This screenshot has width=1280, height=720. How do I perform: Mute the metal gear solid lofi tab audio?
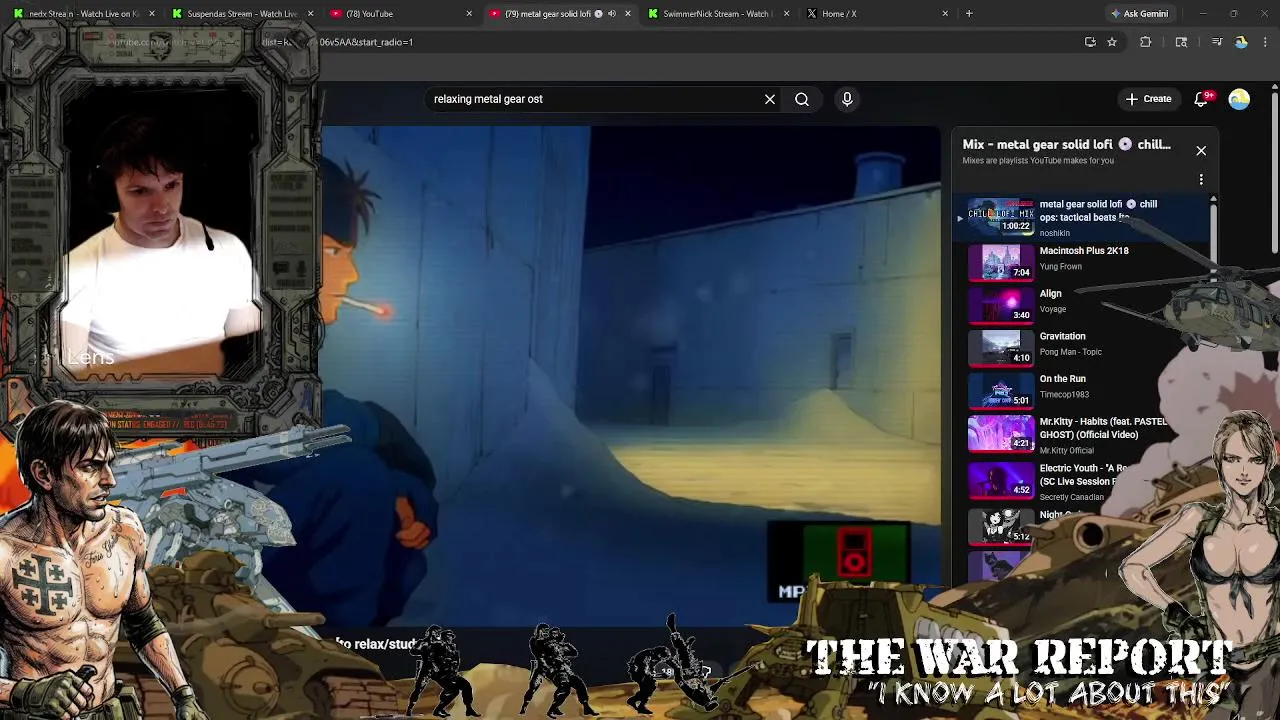[x=611, y=14]
